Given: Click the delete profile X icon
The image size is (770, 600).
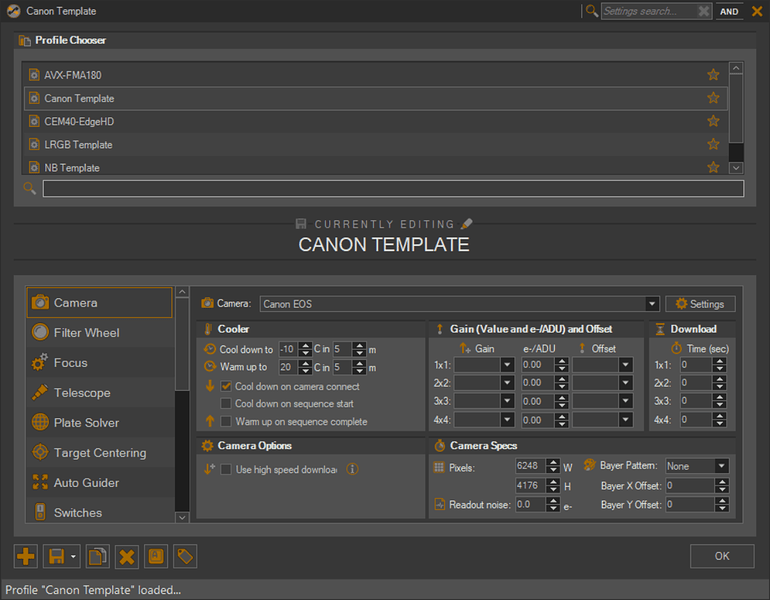Looking at the screenshot, I should tap(127, 556).
